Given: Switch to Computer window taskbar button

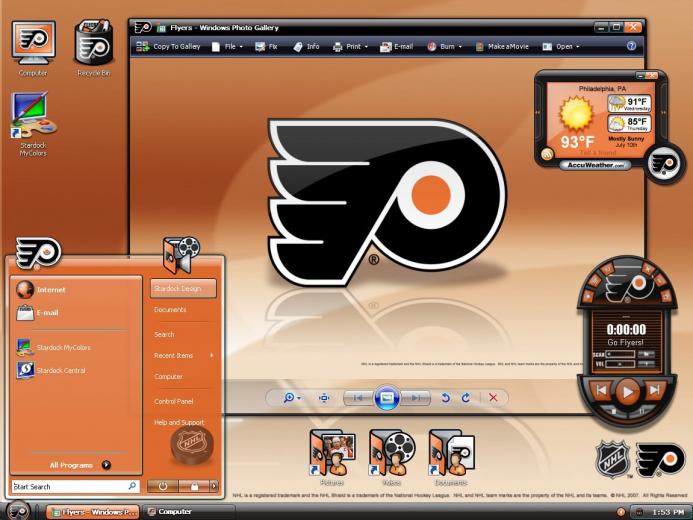Looking at the screenshot, I should click(188, 512).
